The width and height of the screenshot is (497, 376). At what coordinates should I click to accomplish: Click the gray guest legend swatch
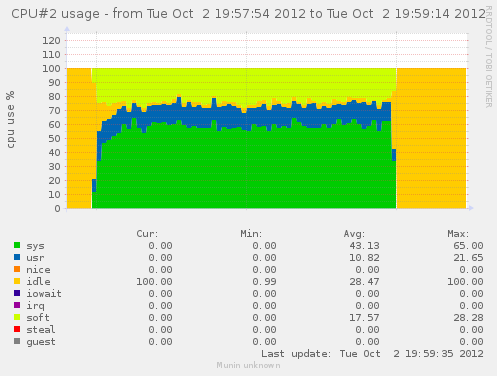click(x=17, y=341)
